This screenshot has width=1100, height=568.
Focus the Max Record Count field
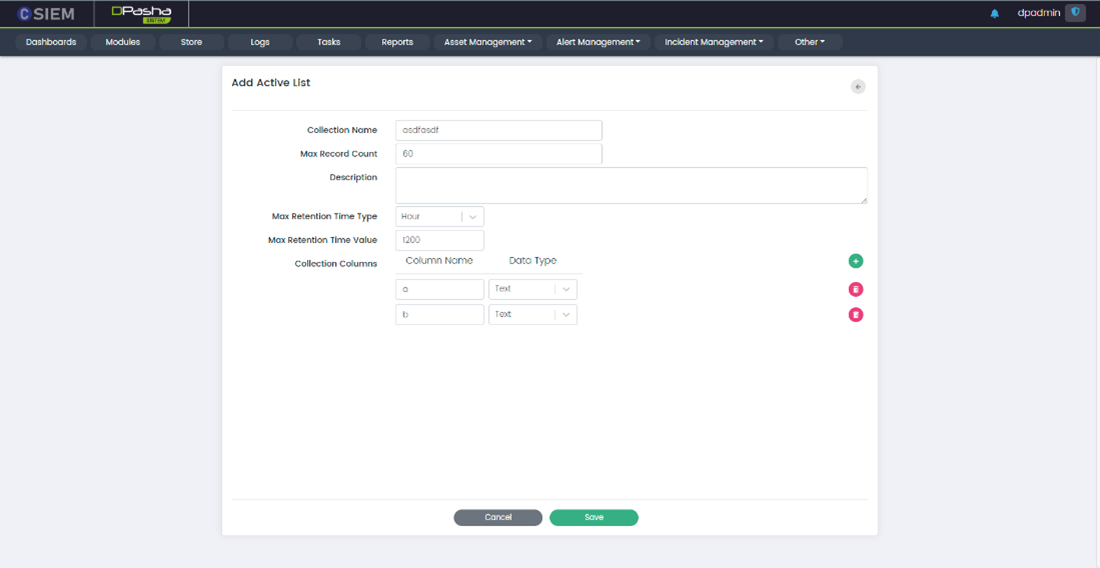point(498,154)
